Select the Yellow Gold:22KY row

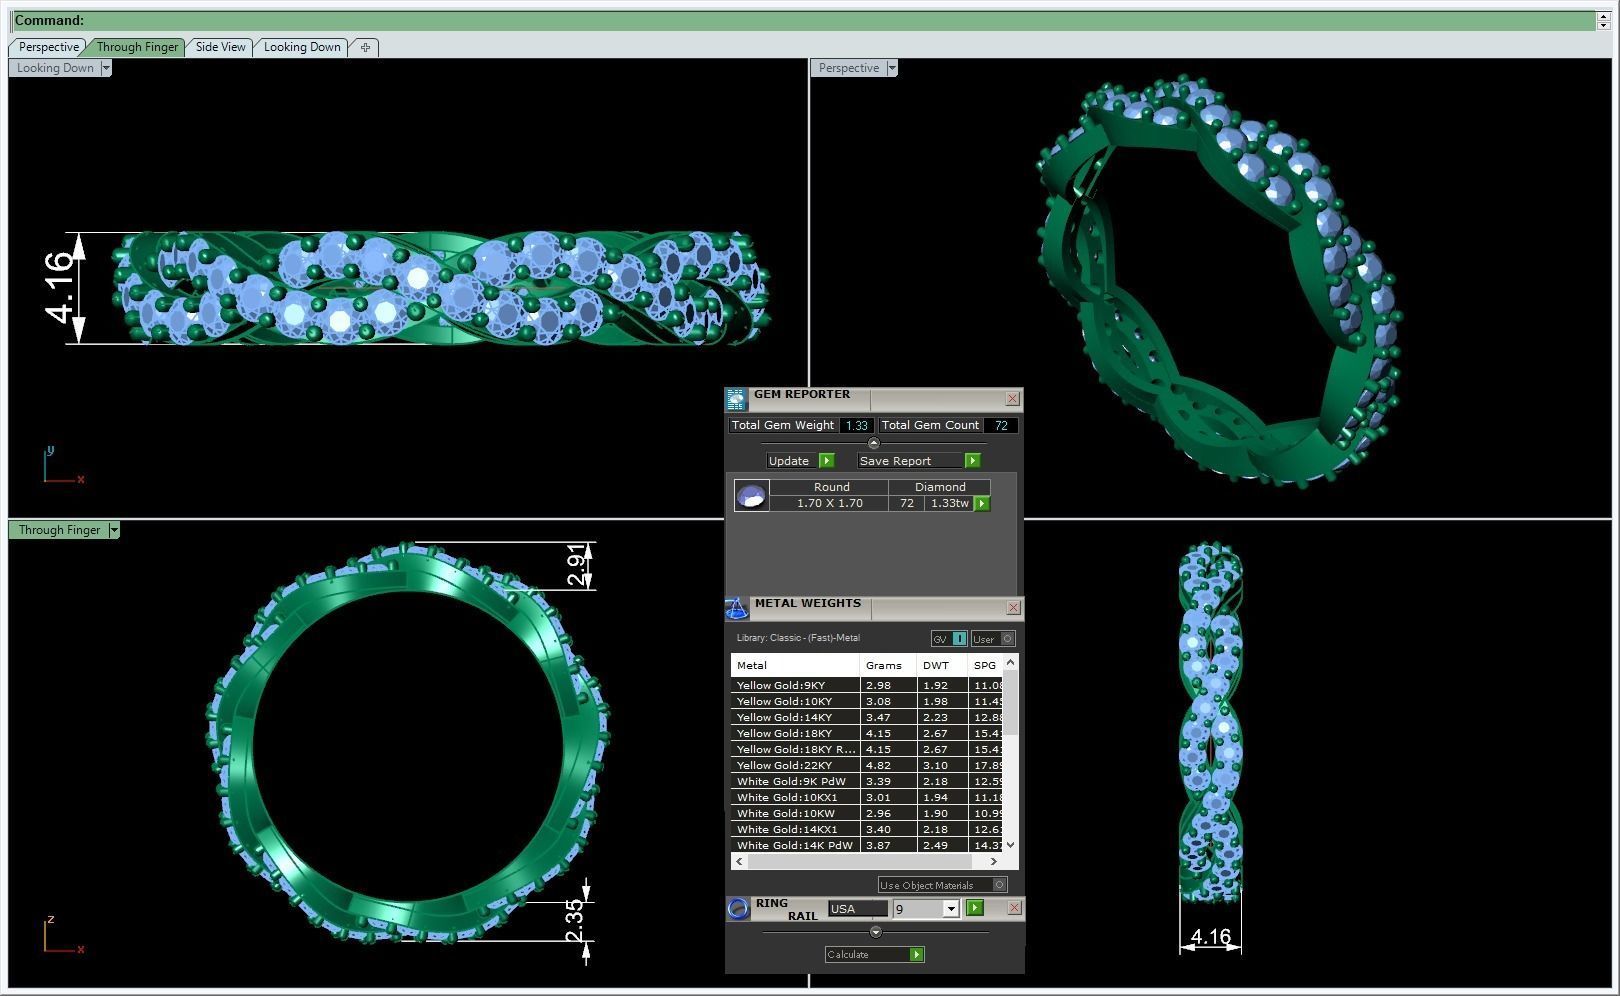[x=867, y=765]
